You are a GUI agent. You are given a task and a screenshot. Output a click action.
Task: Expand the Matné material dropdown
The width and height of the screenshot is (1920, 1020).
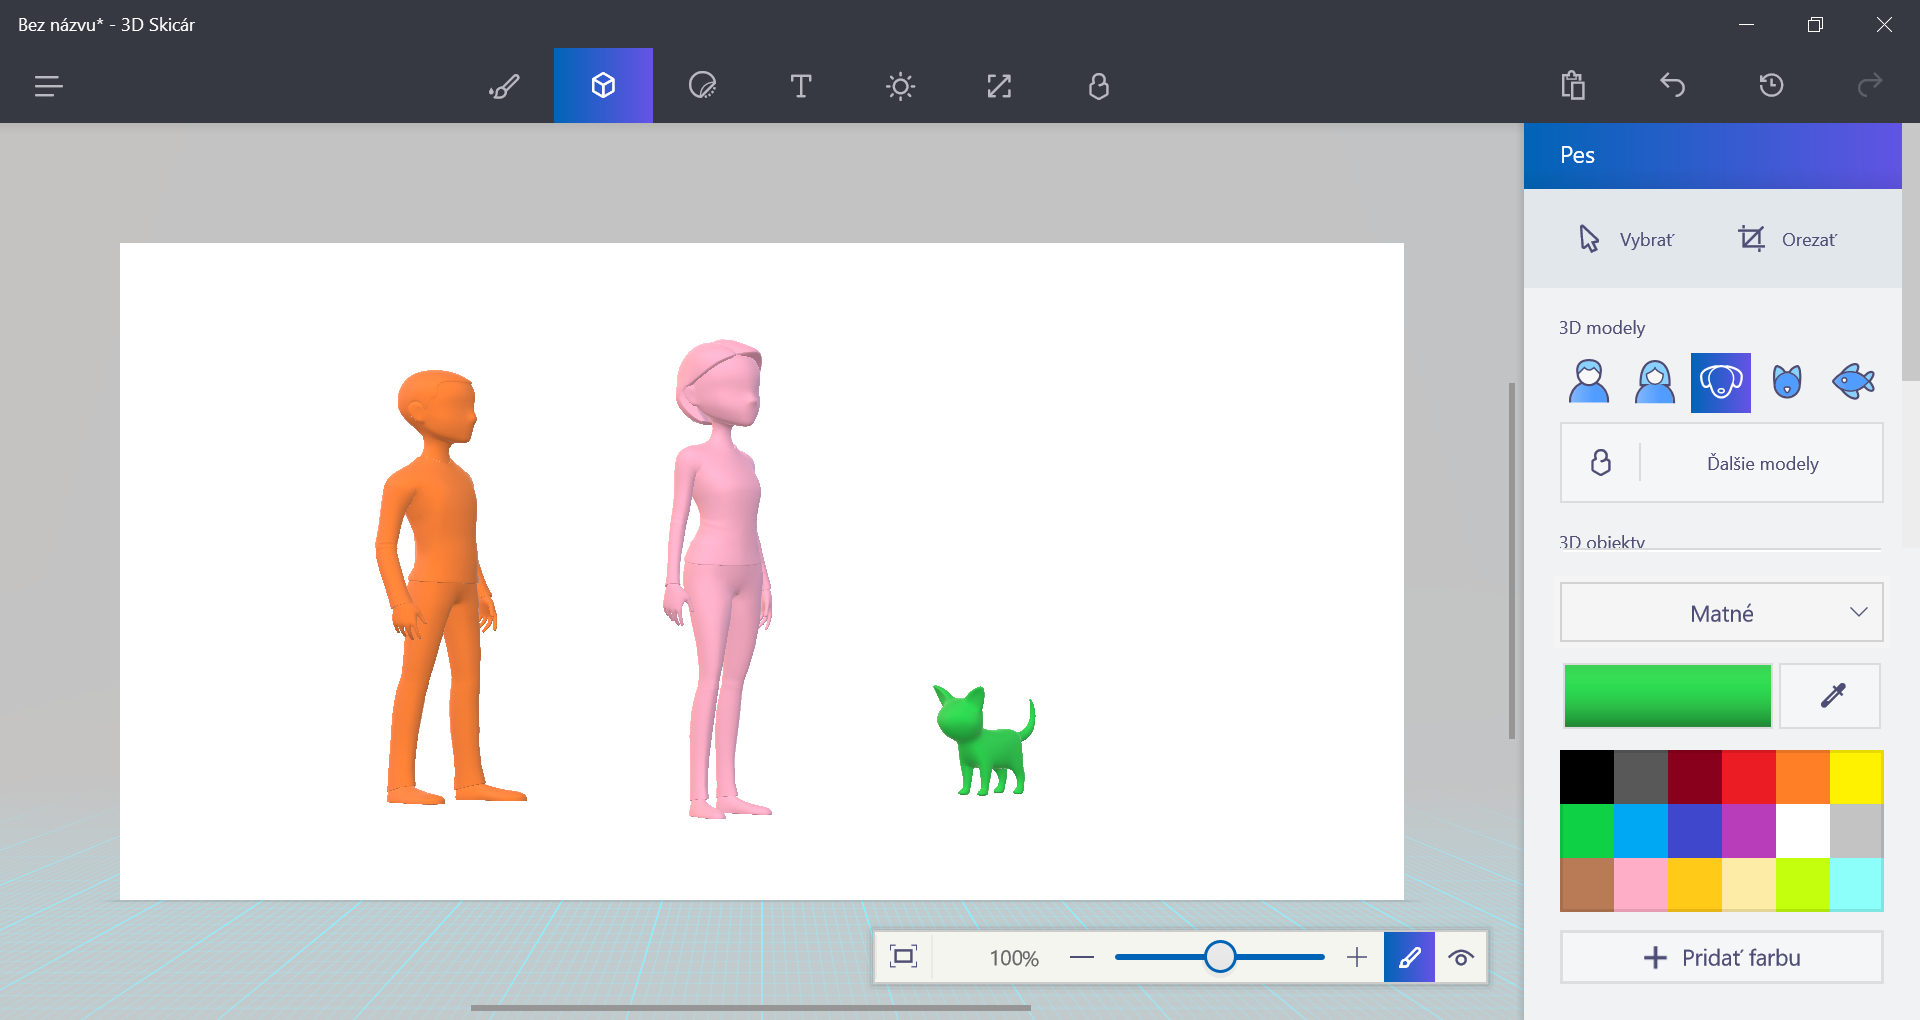click(1721, 613)
